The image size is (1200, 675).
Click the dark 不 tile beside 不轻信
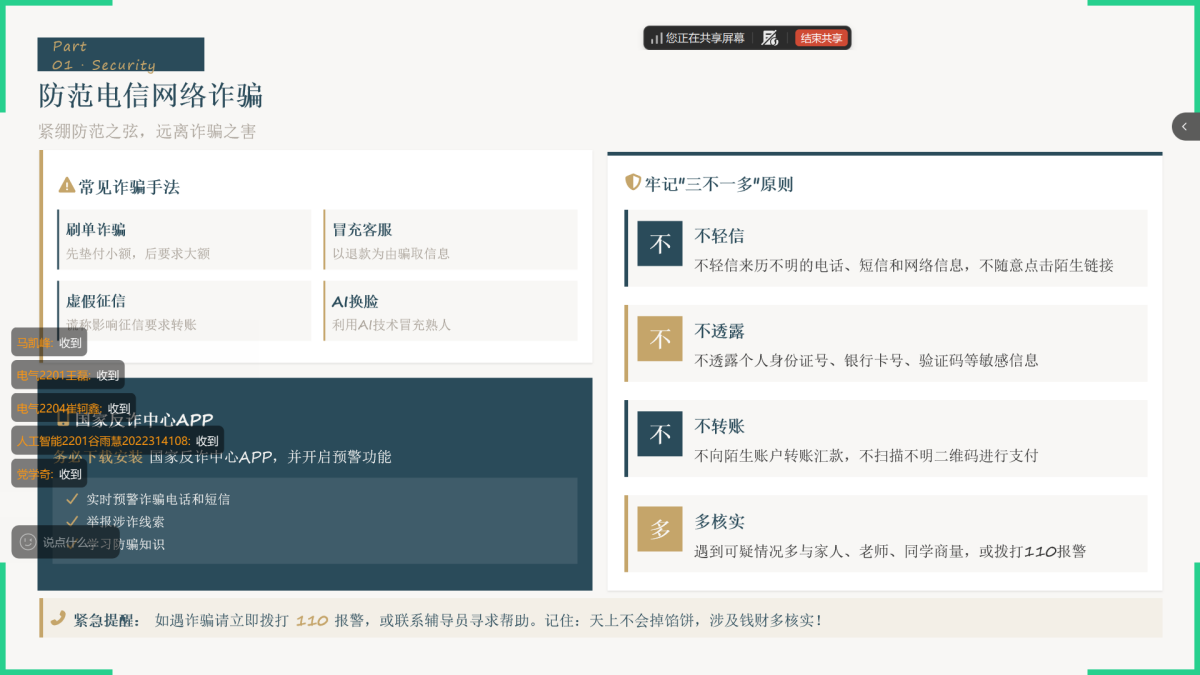tap(660, 243)
